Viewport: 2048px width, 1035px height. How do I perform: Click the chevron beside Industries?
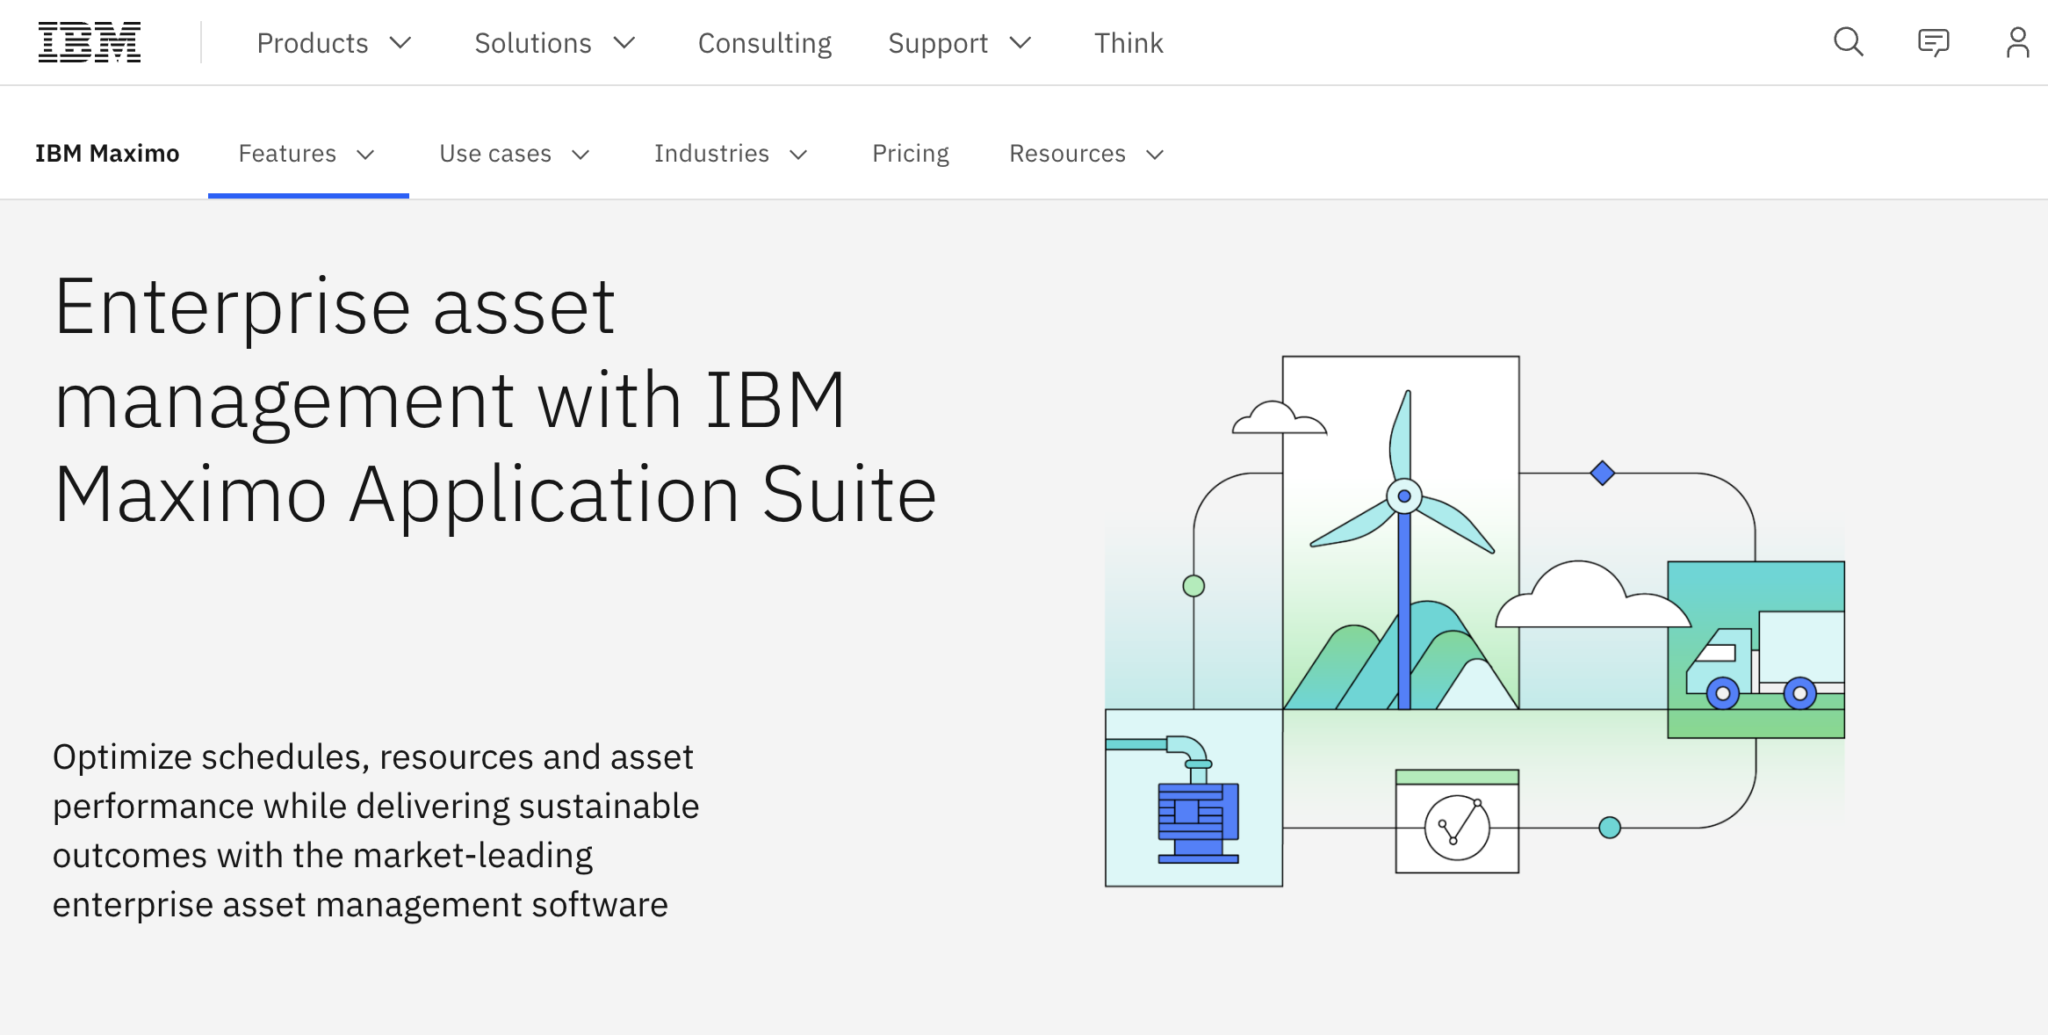(x=797, y=154)
